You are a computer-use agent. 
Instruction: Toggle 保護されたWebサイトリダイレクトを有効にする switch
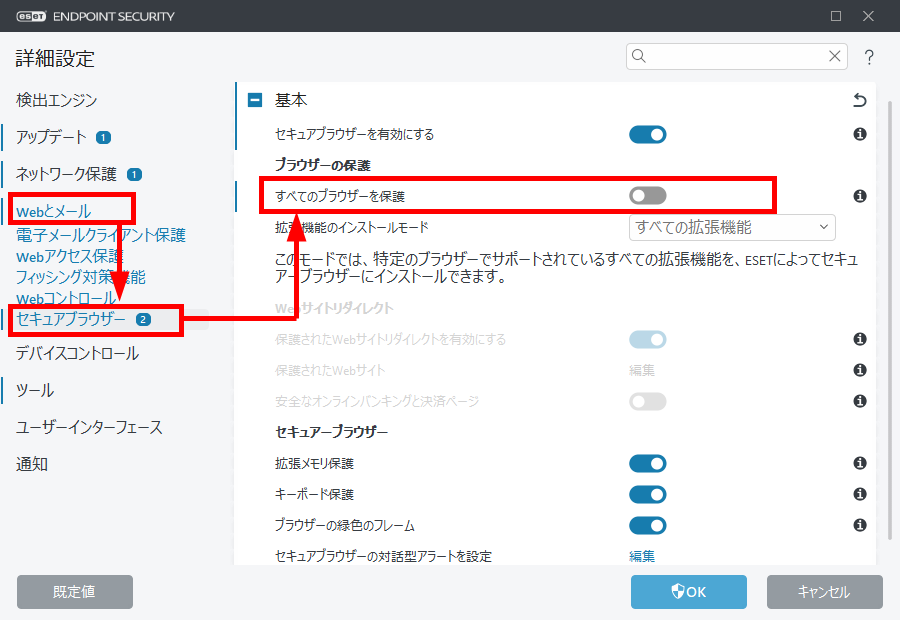tap(647, 339)
